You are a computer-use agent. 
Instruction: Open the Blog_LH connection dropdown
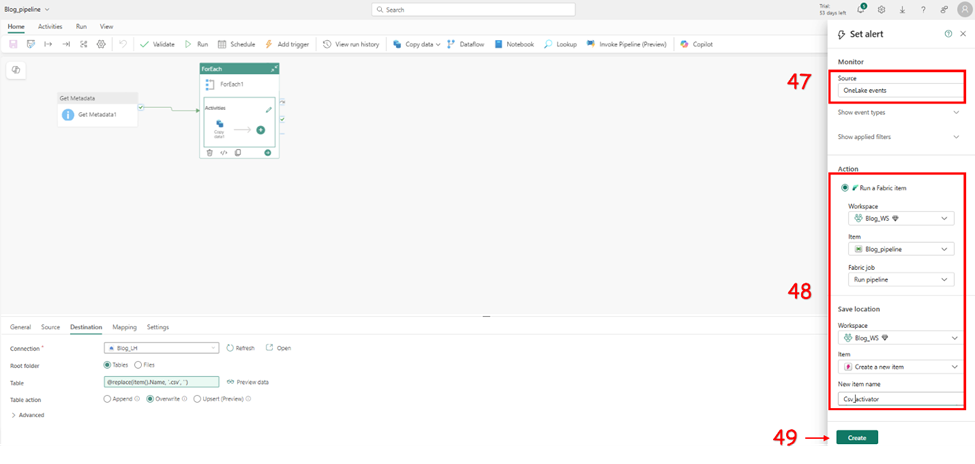tap(162, 348)
